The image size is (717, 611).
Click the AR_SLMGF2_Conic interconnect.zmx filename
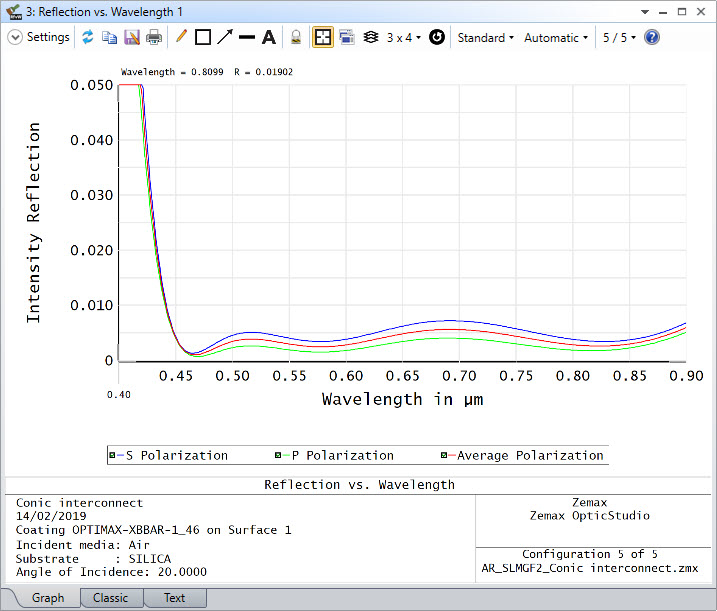(590, 568)
